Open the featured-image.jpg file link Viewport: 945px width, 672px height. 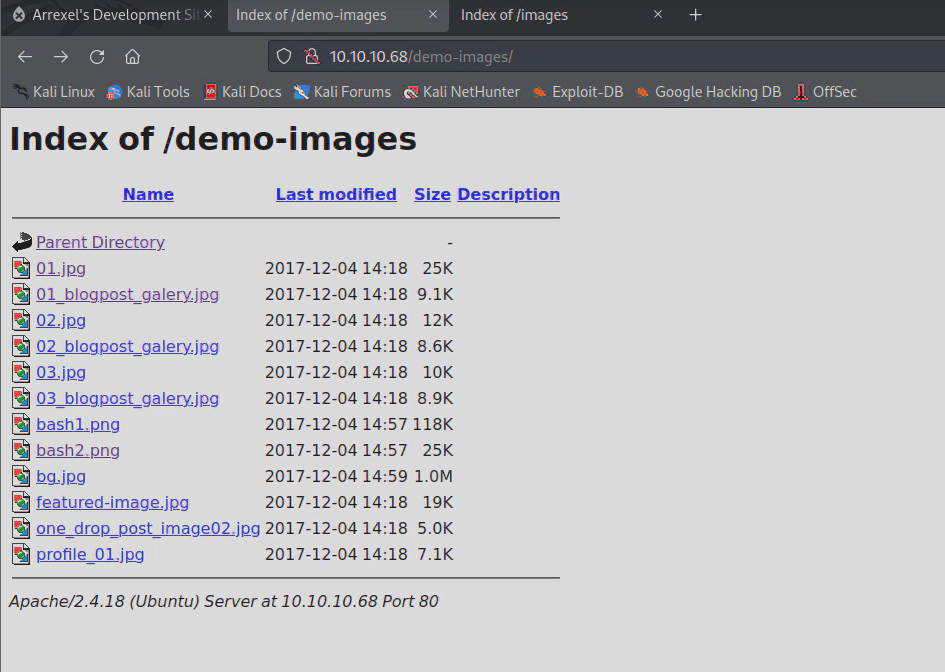(x=112, y=502)
